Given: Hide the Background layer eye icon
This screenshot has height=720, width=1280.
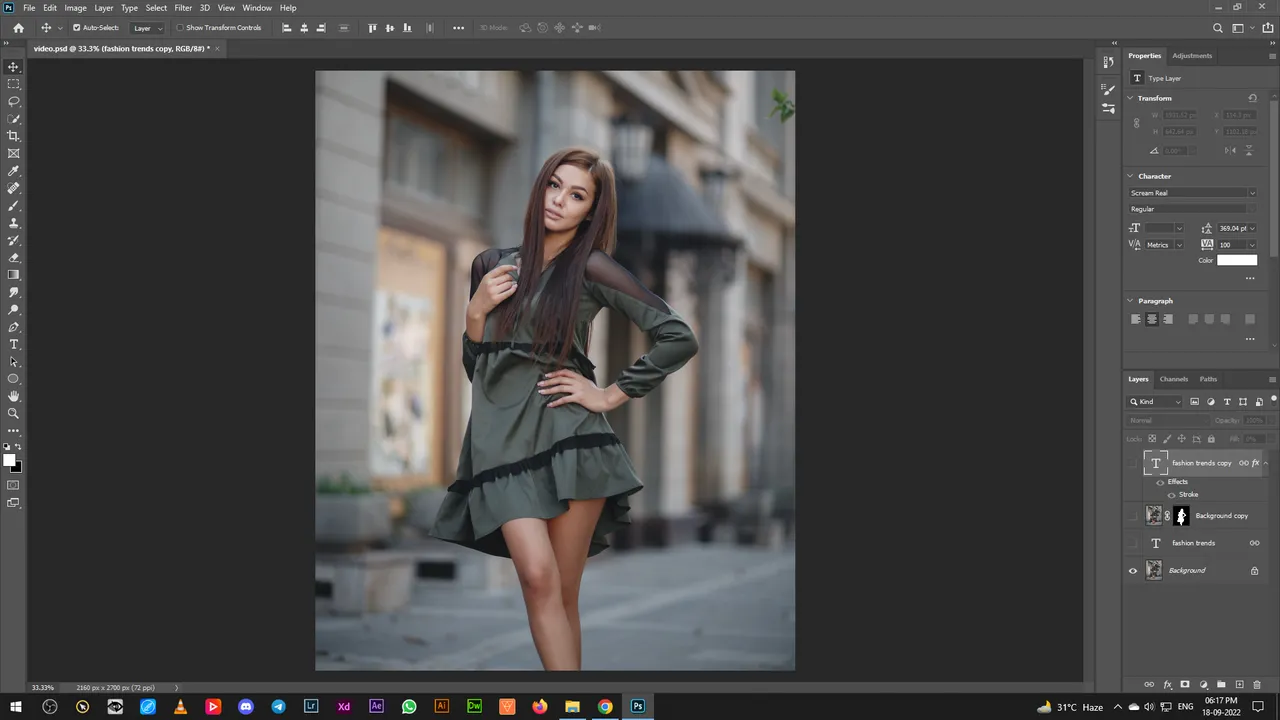Looking at the screenshot, I should [x=1133, y=570].
